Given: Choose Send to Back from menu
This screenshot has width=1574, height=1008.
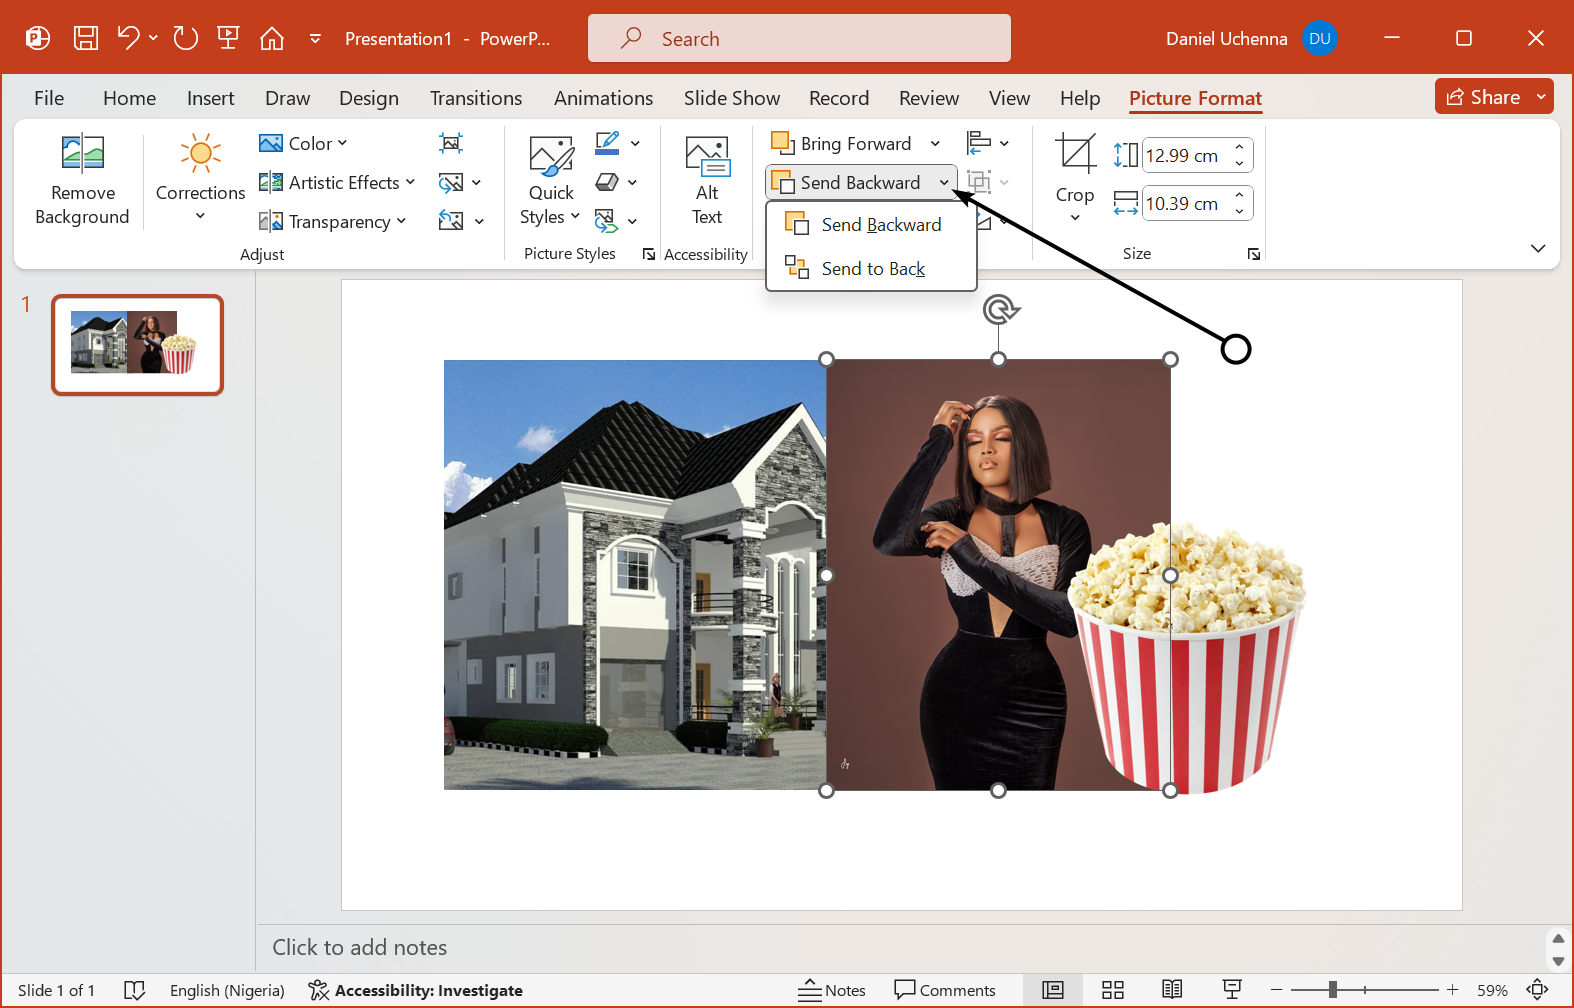Looking at the screenshot, I should click(872, 268).
